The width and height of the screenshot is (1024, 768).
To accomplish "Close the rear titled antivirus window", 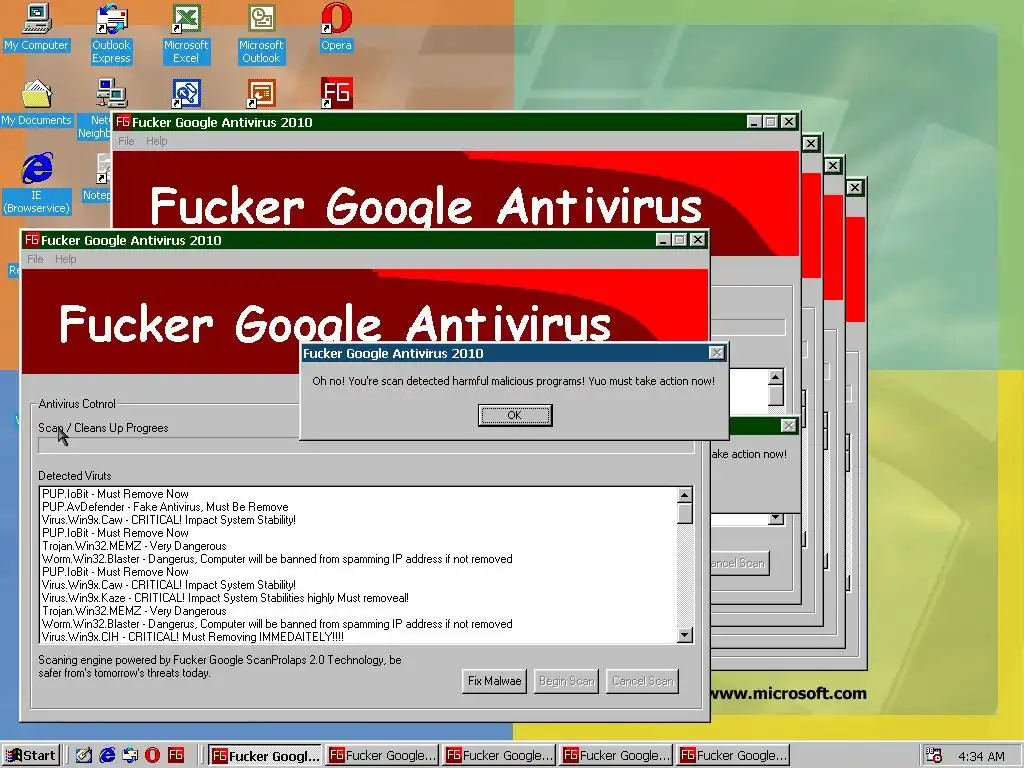I will 790,121.
